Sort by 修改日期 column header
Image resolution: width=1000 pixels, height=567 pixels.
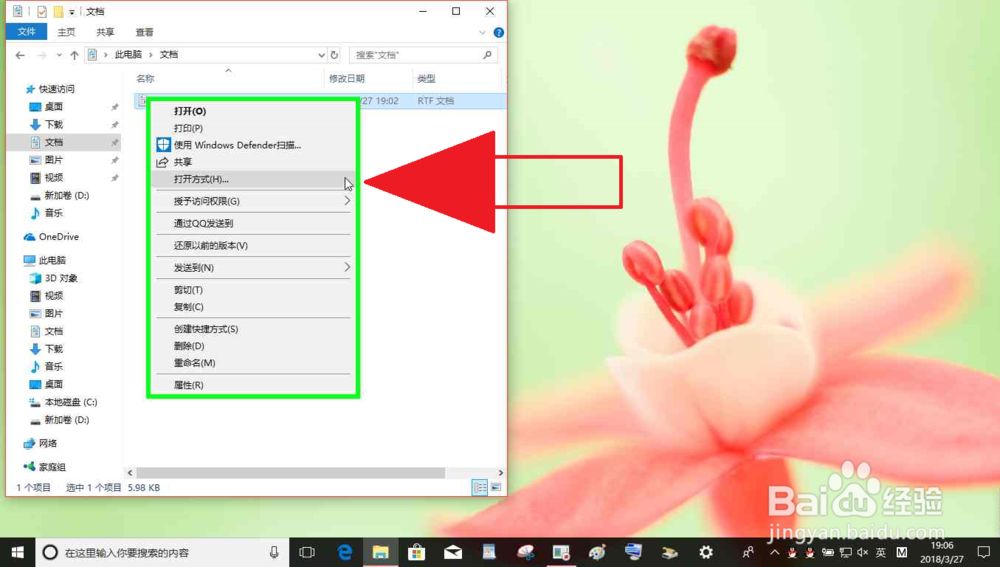(347, 78)
